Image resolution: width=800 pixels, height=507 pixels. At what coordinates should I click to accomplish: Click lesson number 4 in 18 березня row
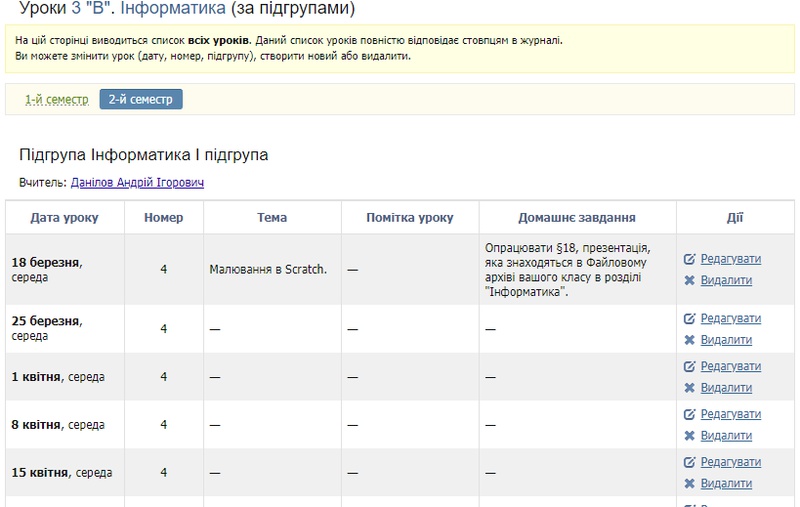[x=164, y=269]
